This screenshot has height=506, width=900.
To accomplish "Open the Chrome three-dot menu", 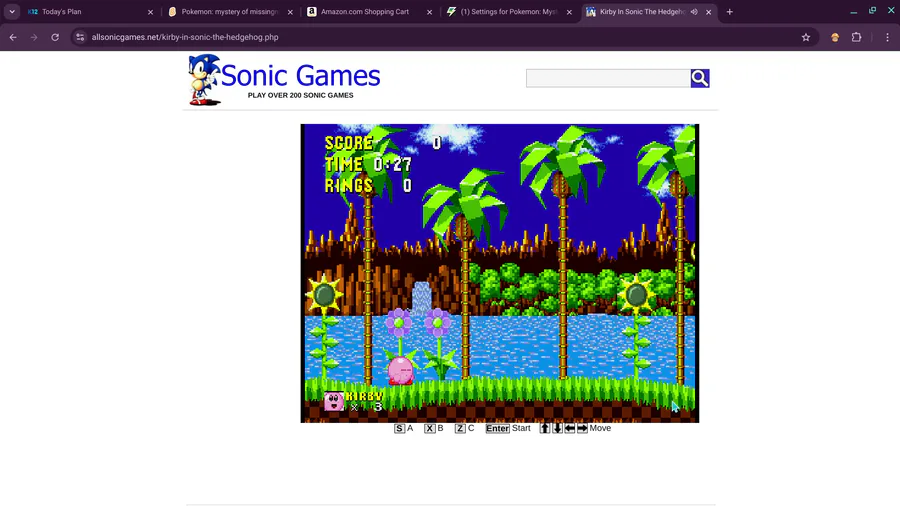I will pyautogui.click(x=887, y=37).
